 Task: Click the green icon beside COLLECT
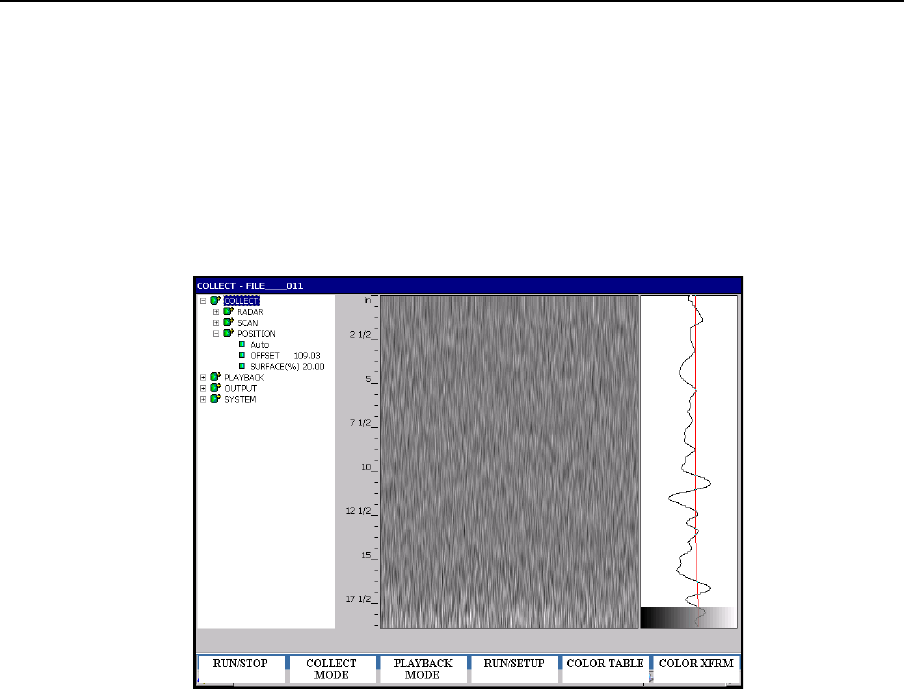(x=215, y=300)
